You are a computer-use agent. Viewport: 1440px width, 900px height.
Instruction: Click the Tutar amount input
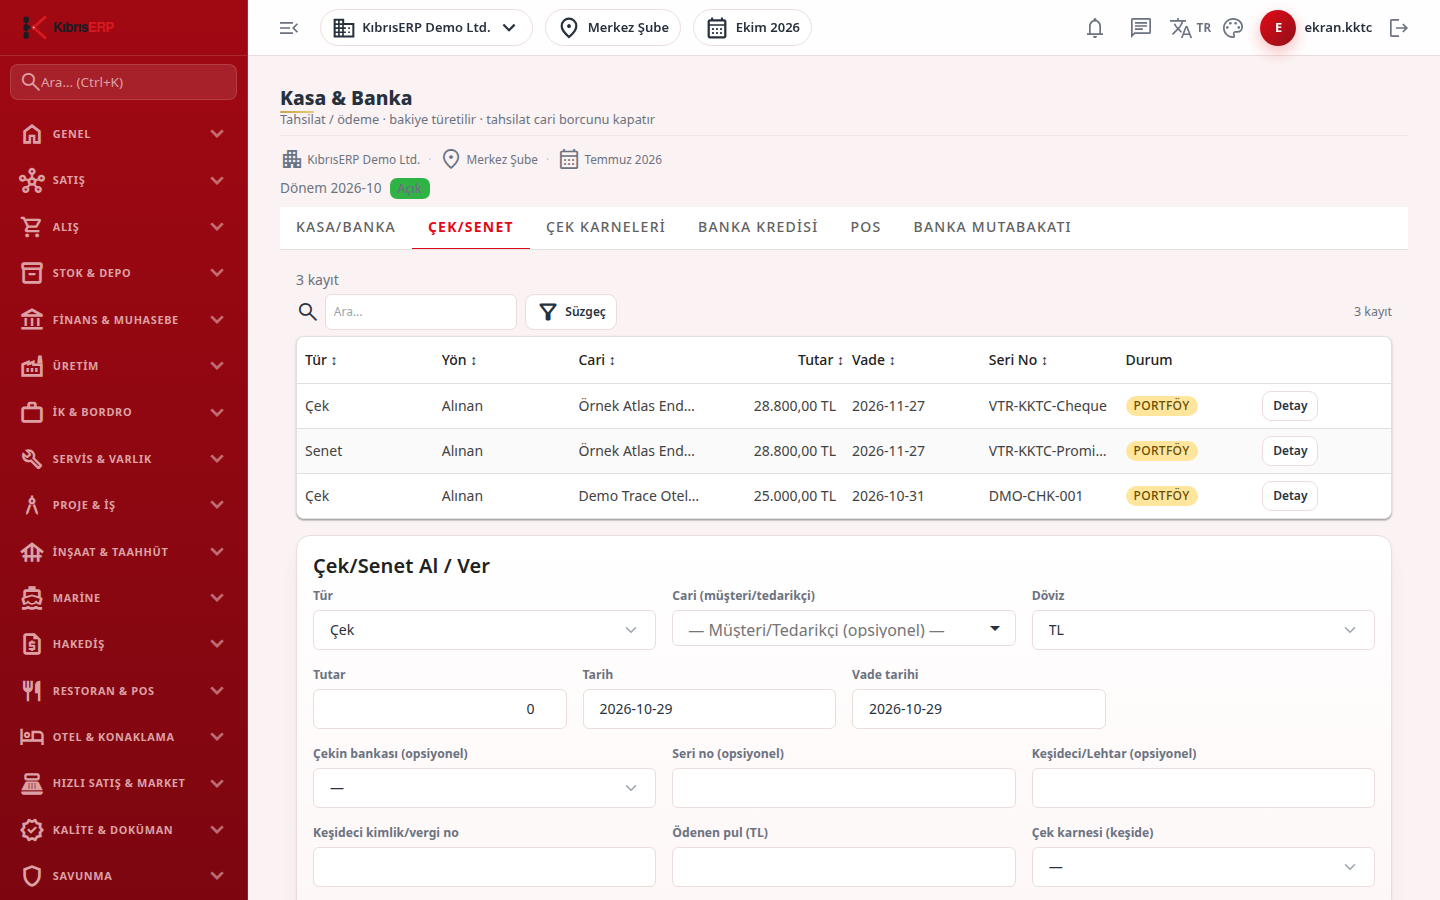440,709
